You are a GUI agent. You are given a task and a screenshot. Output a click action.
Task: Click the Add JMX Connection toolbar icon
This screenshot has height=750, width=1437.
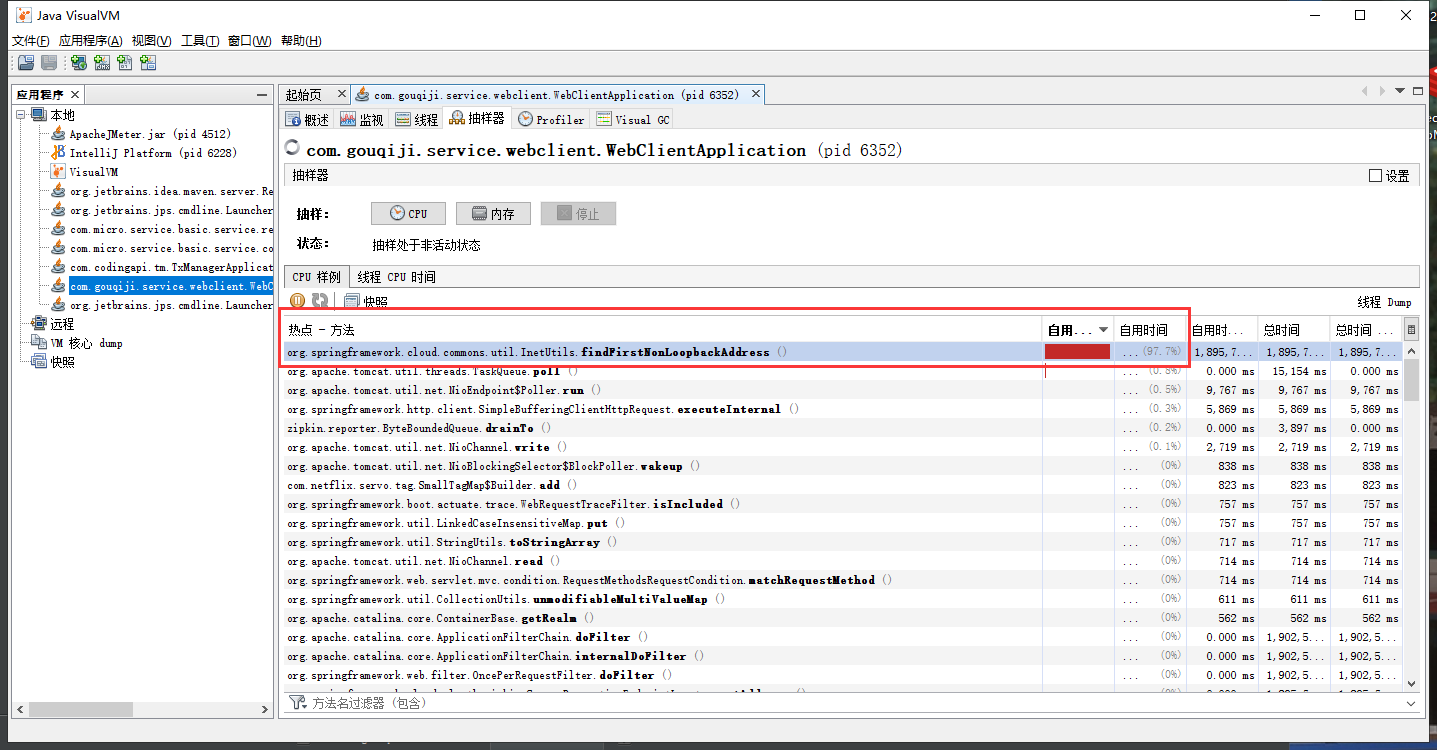[101, 62]
